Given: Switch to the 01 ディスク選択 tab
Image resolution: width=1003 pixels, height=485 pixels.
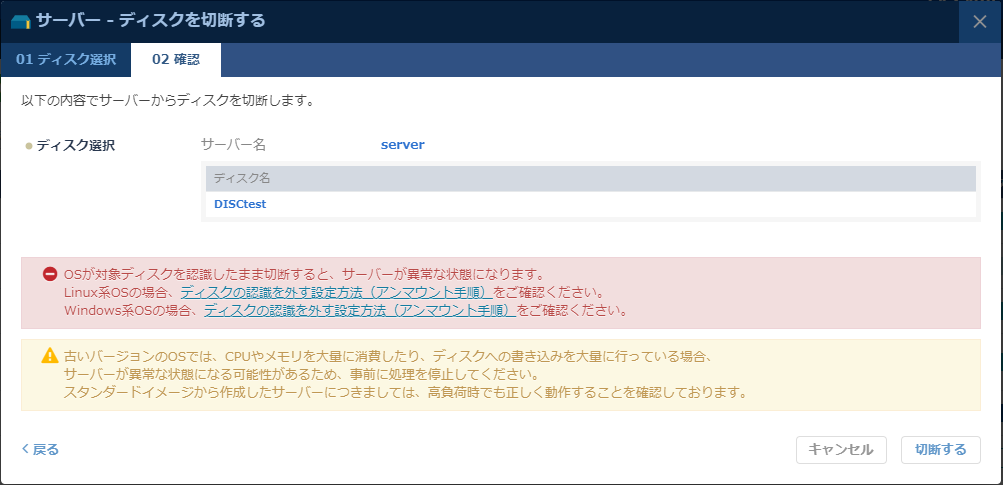Looking at the screenshot, I should (66, 60).
